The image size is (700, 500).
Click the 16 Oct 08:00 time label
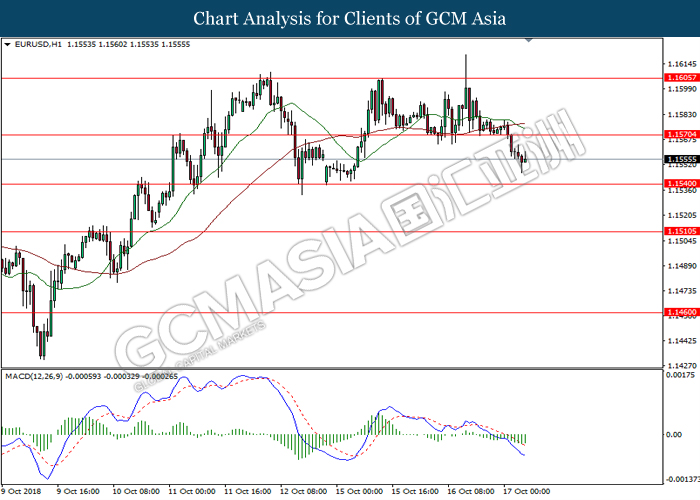471,492
